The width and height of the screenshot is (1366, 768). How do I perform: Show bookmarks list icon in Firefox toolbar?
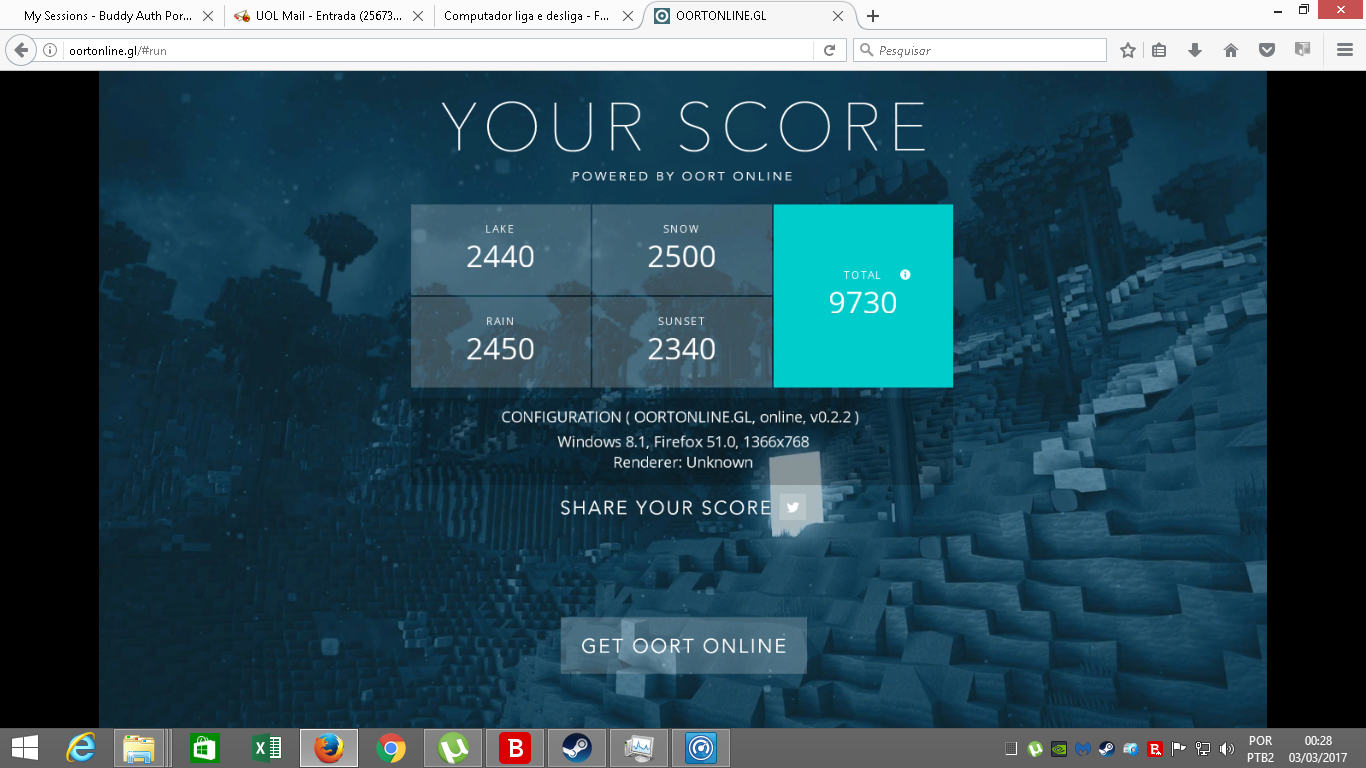[1159, 50]
